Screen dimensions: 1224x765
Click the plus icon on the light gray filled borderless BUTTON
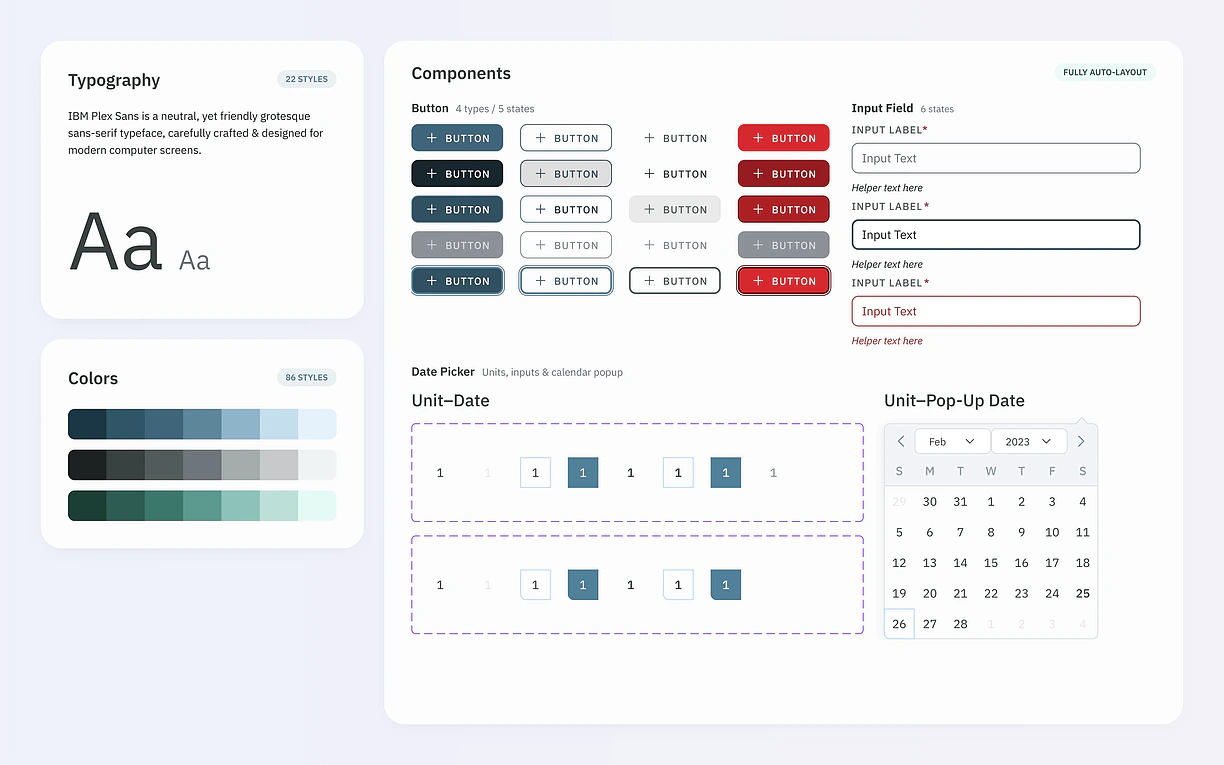click(650, 210)
